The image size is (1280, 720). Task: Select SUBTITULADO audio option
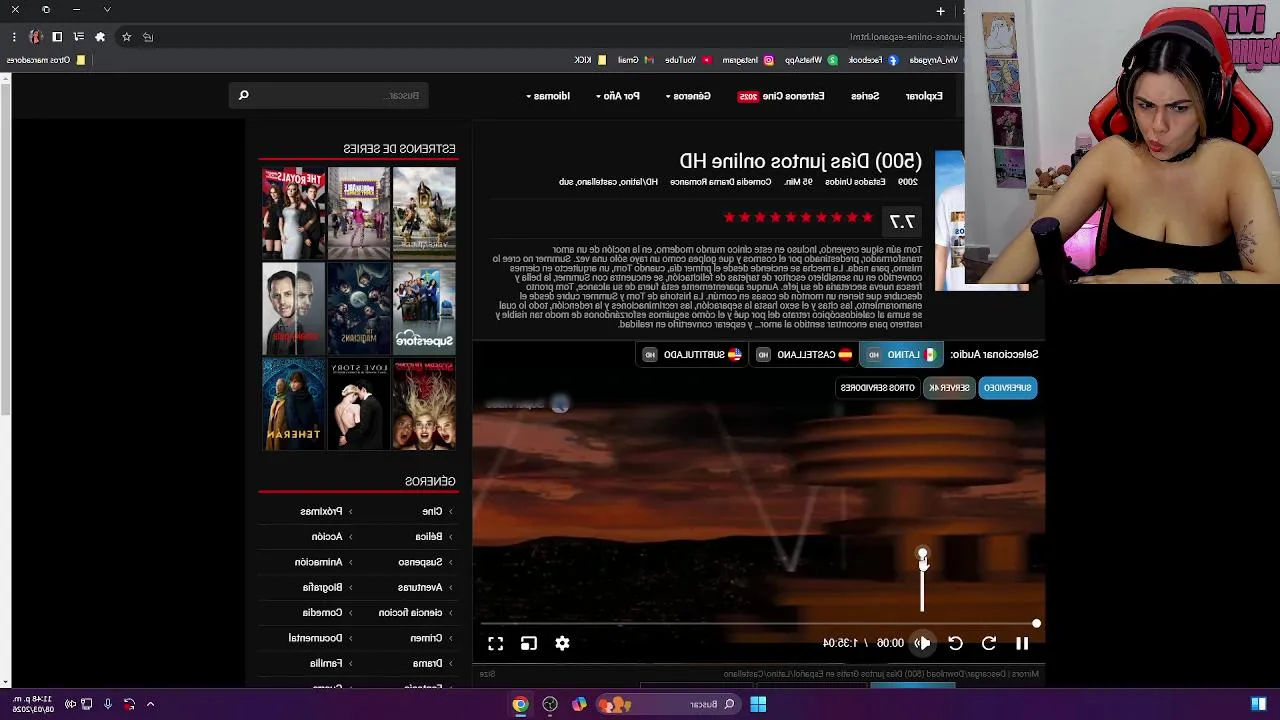[693, 354]
